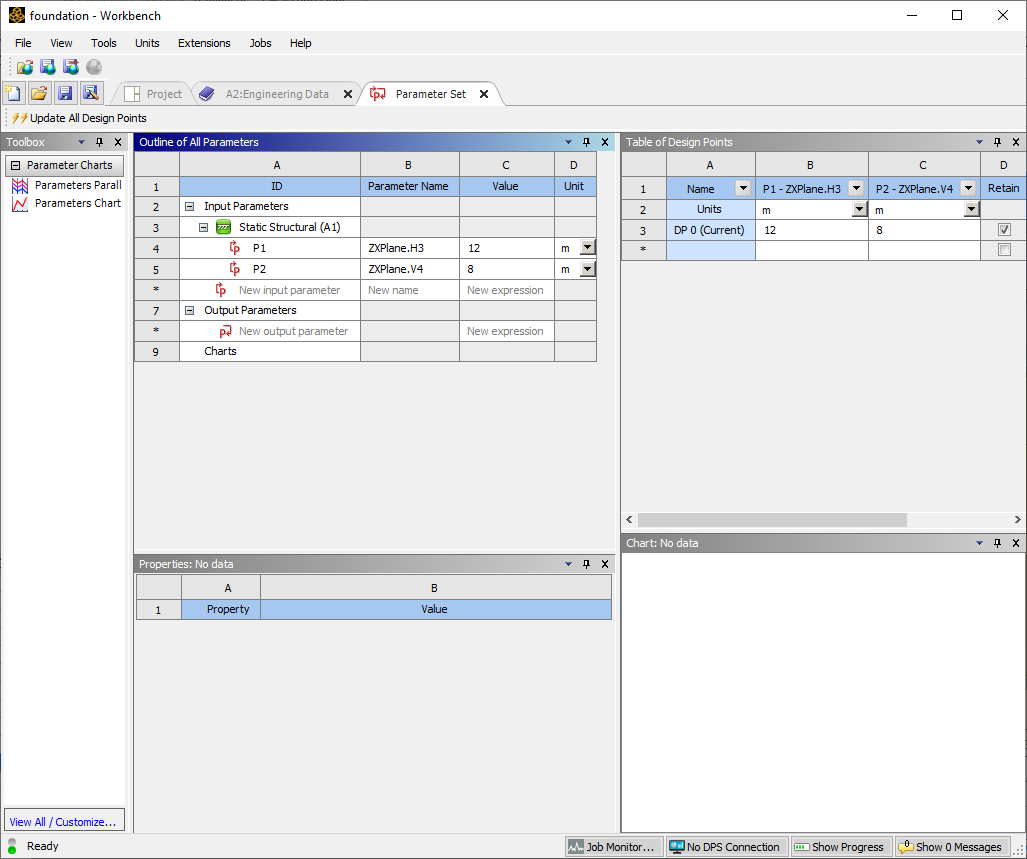Close the Chart panel

pos(1016,543)
